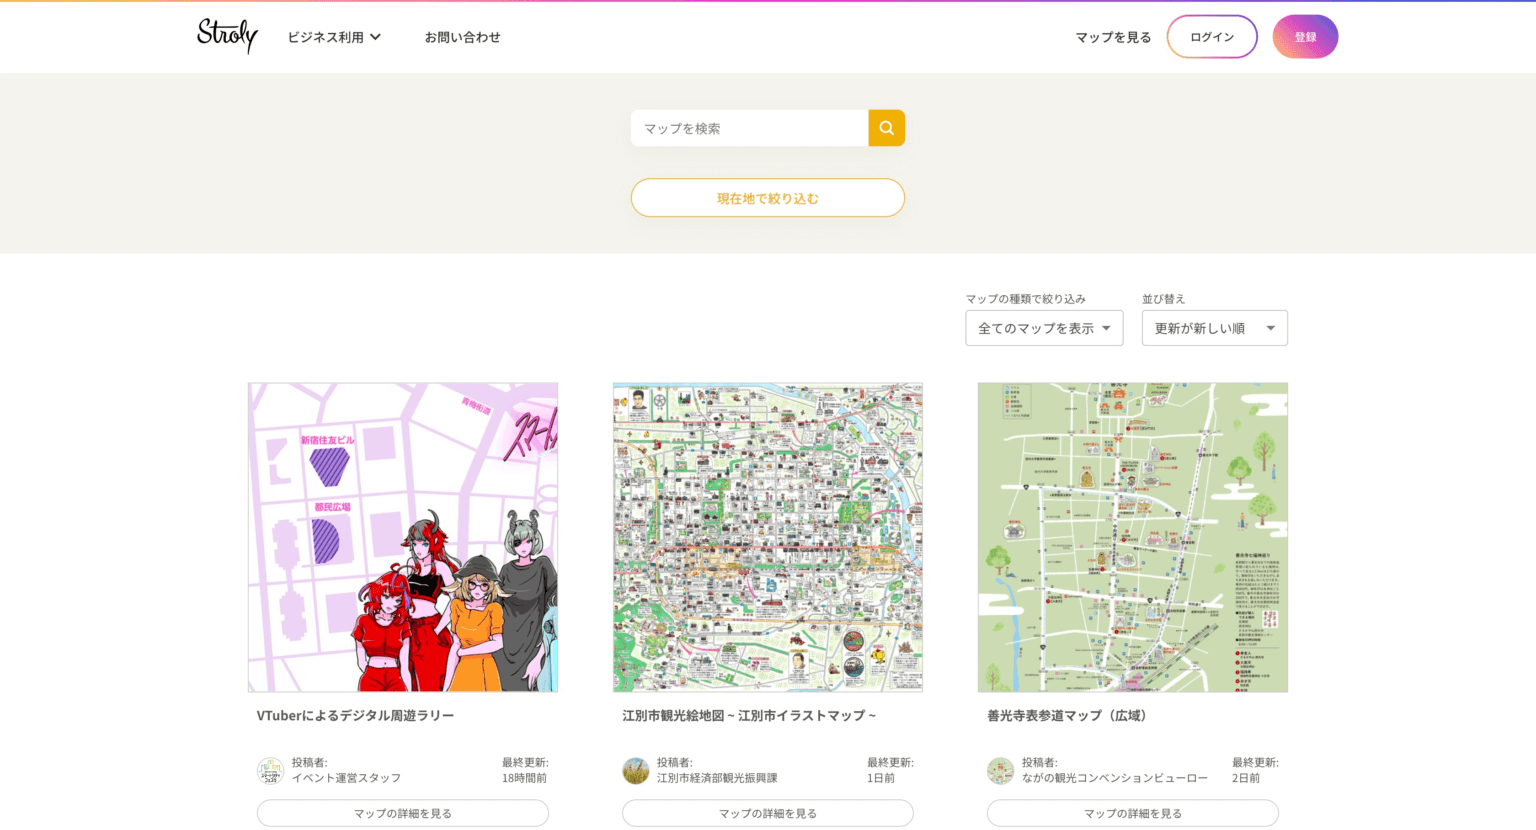Click the ログイン button

pyautogui.click(x=1212, y=36)
